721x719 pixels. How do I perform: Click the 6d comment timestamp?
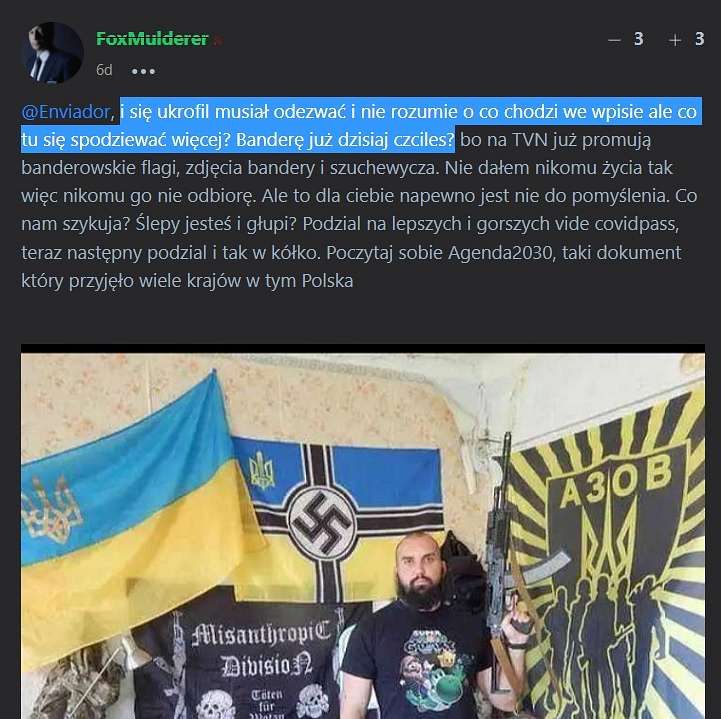104,70
